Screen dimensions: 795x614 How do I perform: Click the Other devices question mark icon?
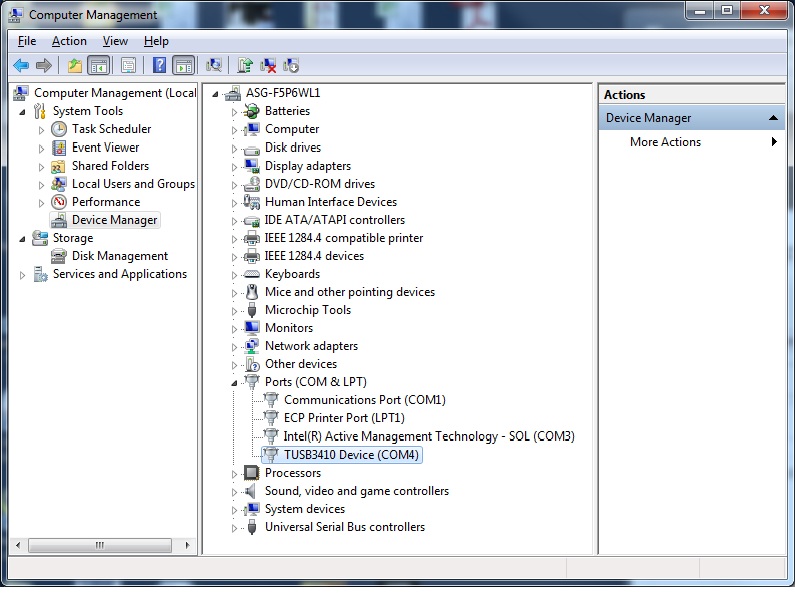click(x=251, y=364)
